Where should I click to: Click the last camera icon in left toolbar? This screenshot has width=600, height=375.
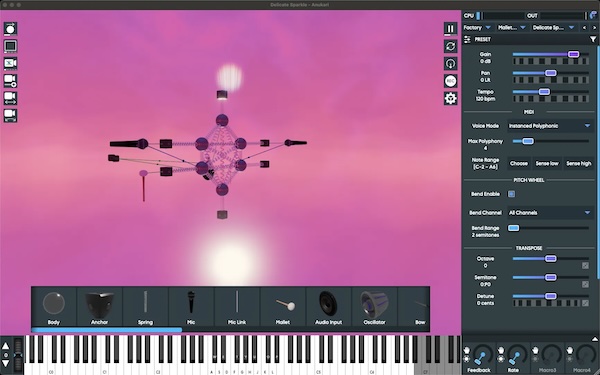click(10, 115)
